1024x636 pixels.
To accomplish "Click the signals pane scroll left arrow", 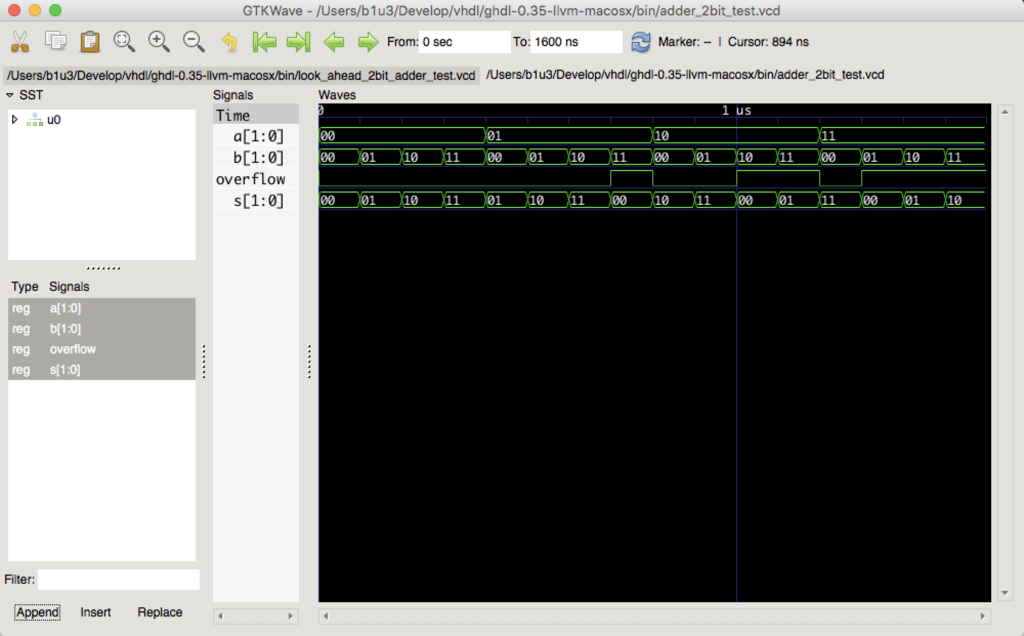I will pyautogui.click(x=220, y=616).
